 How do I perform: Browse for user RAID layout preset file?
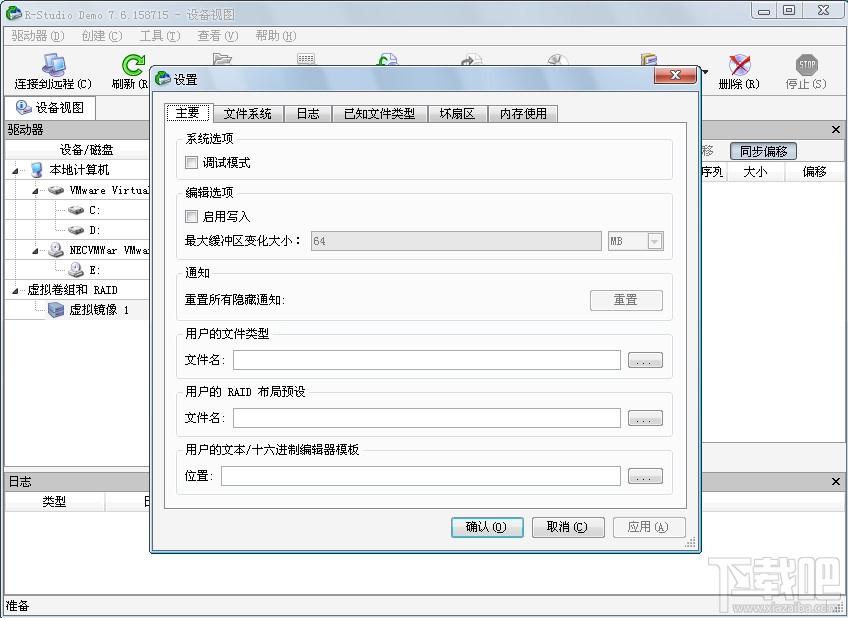point(645,418)
